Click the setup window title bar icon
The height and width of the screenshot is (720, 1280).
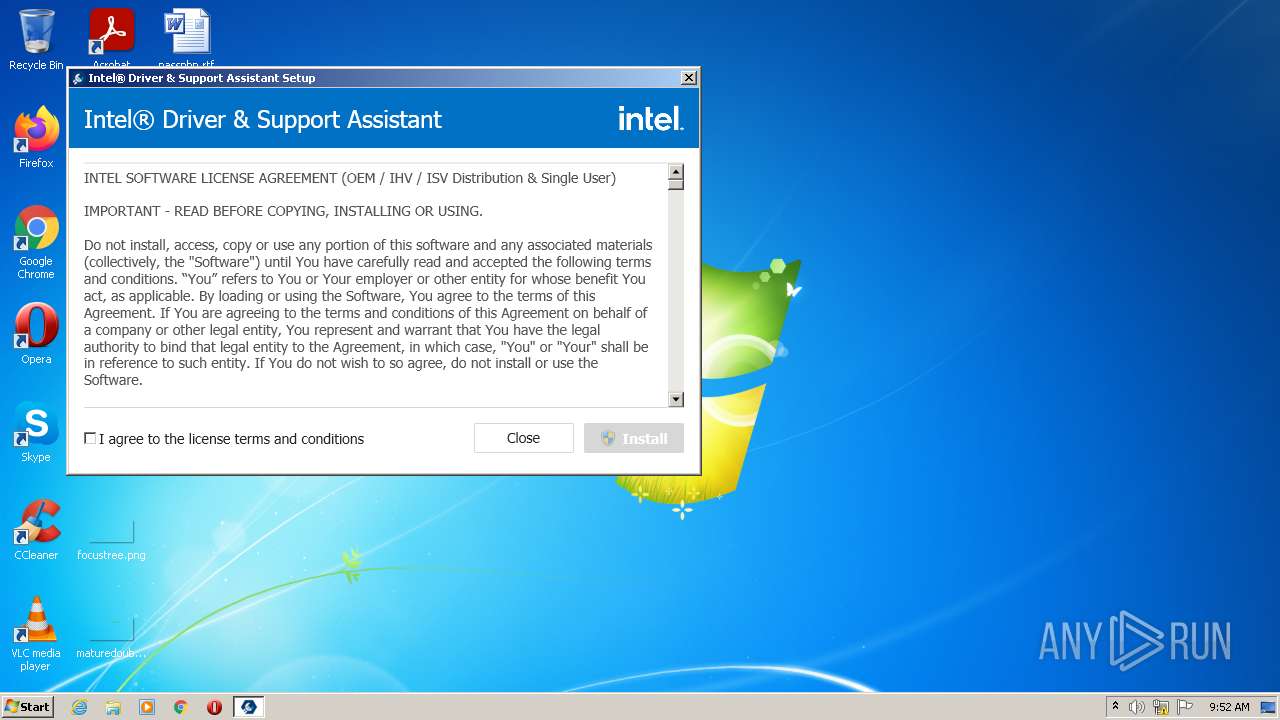pos(78,78)
